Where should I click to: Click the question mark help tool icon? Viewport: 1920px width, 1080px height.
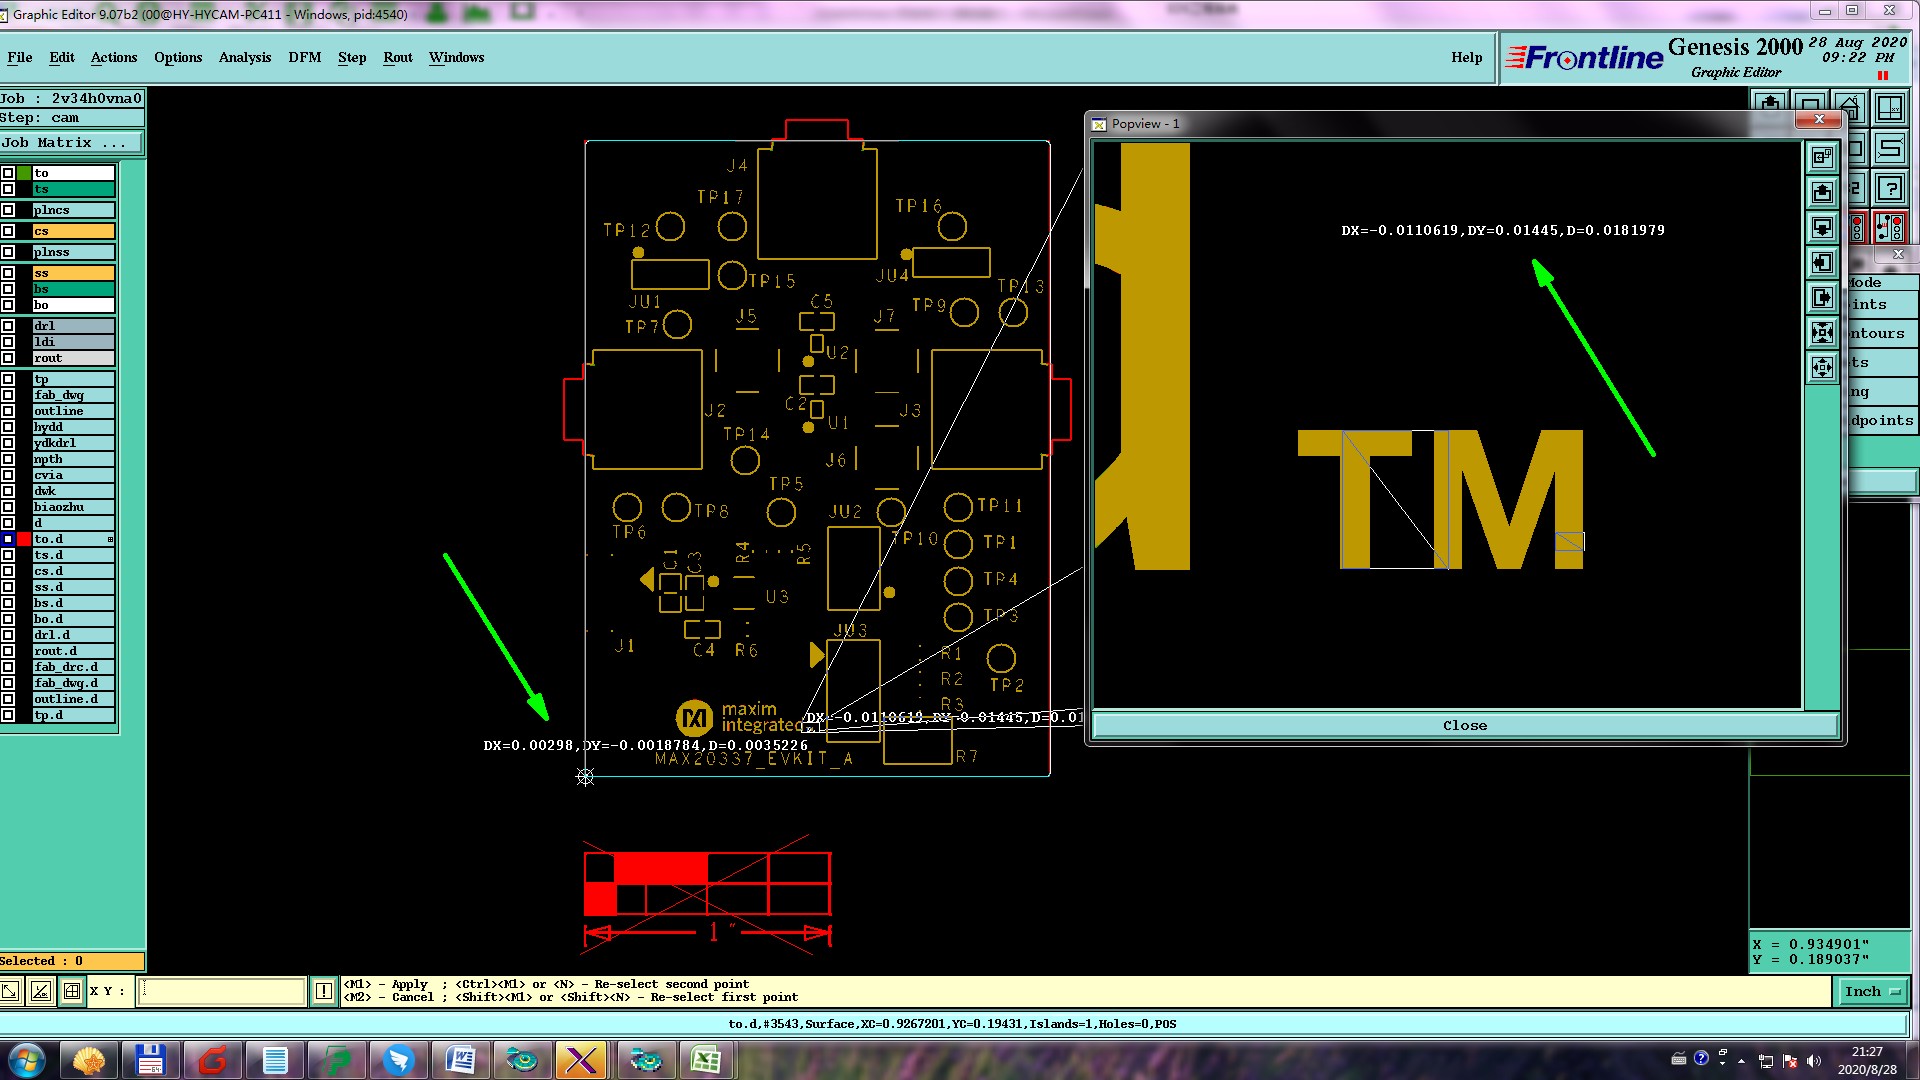pyautogui.click(x=1889, y=188)
